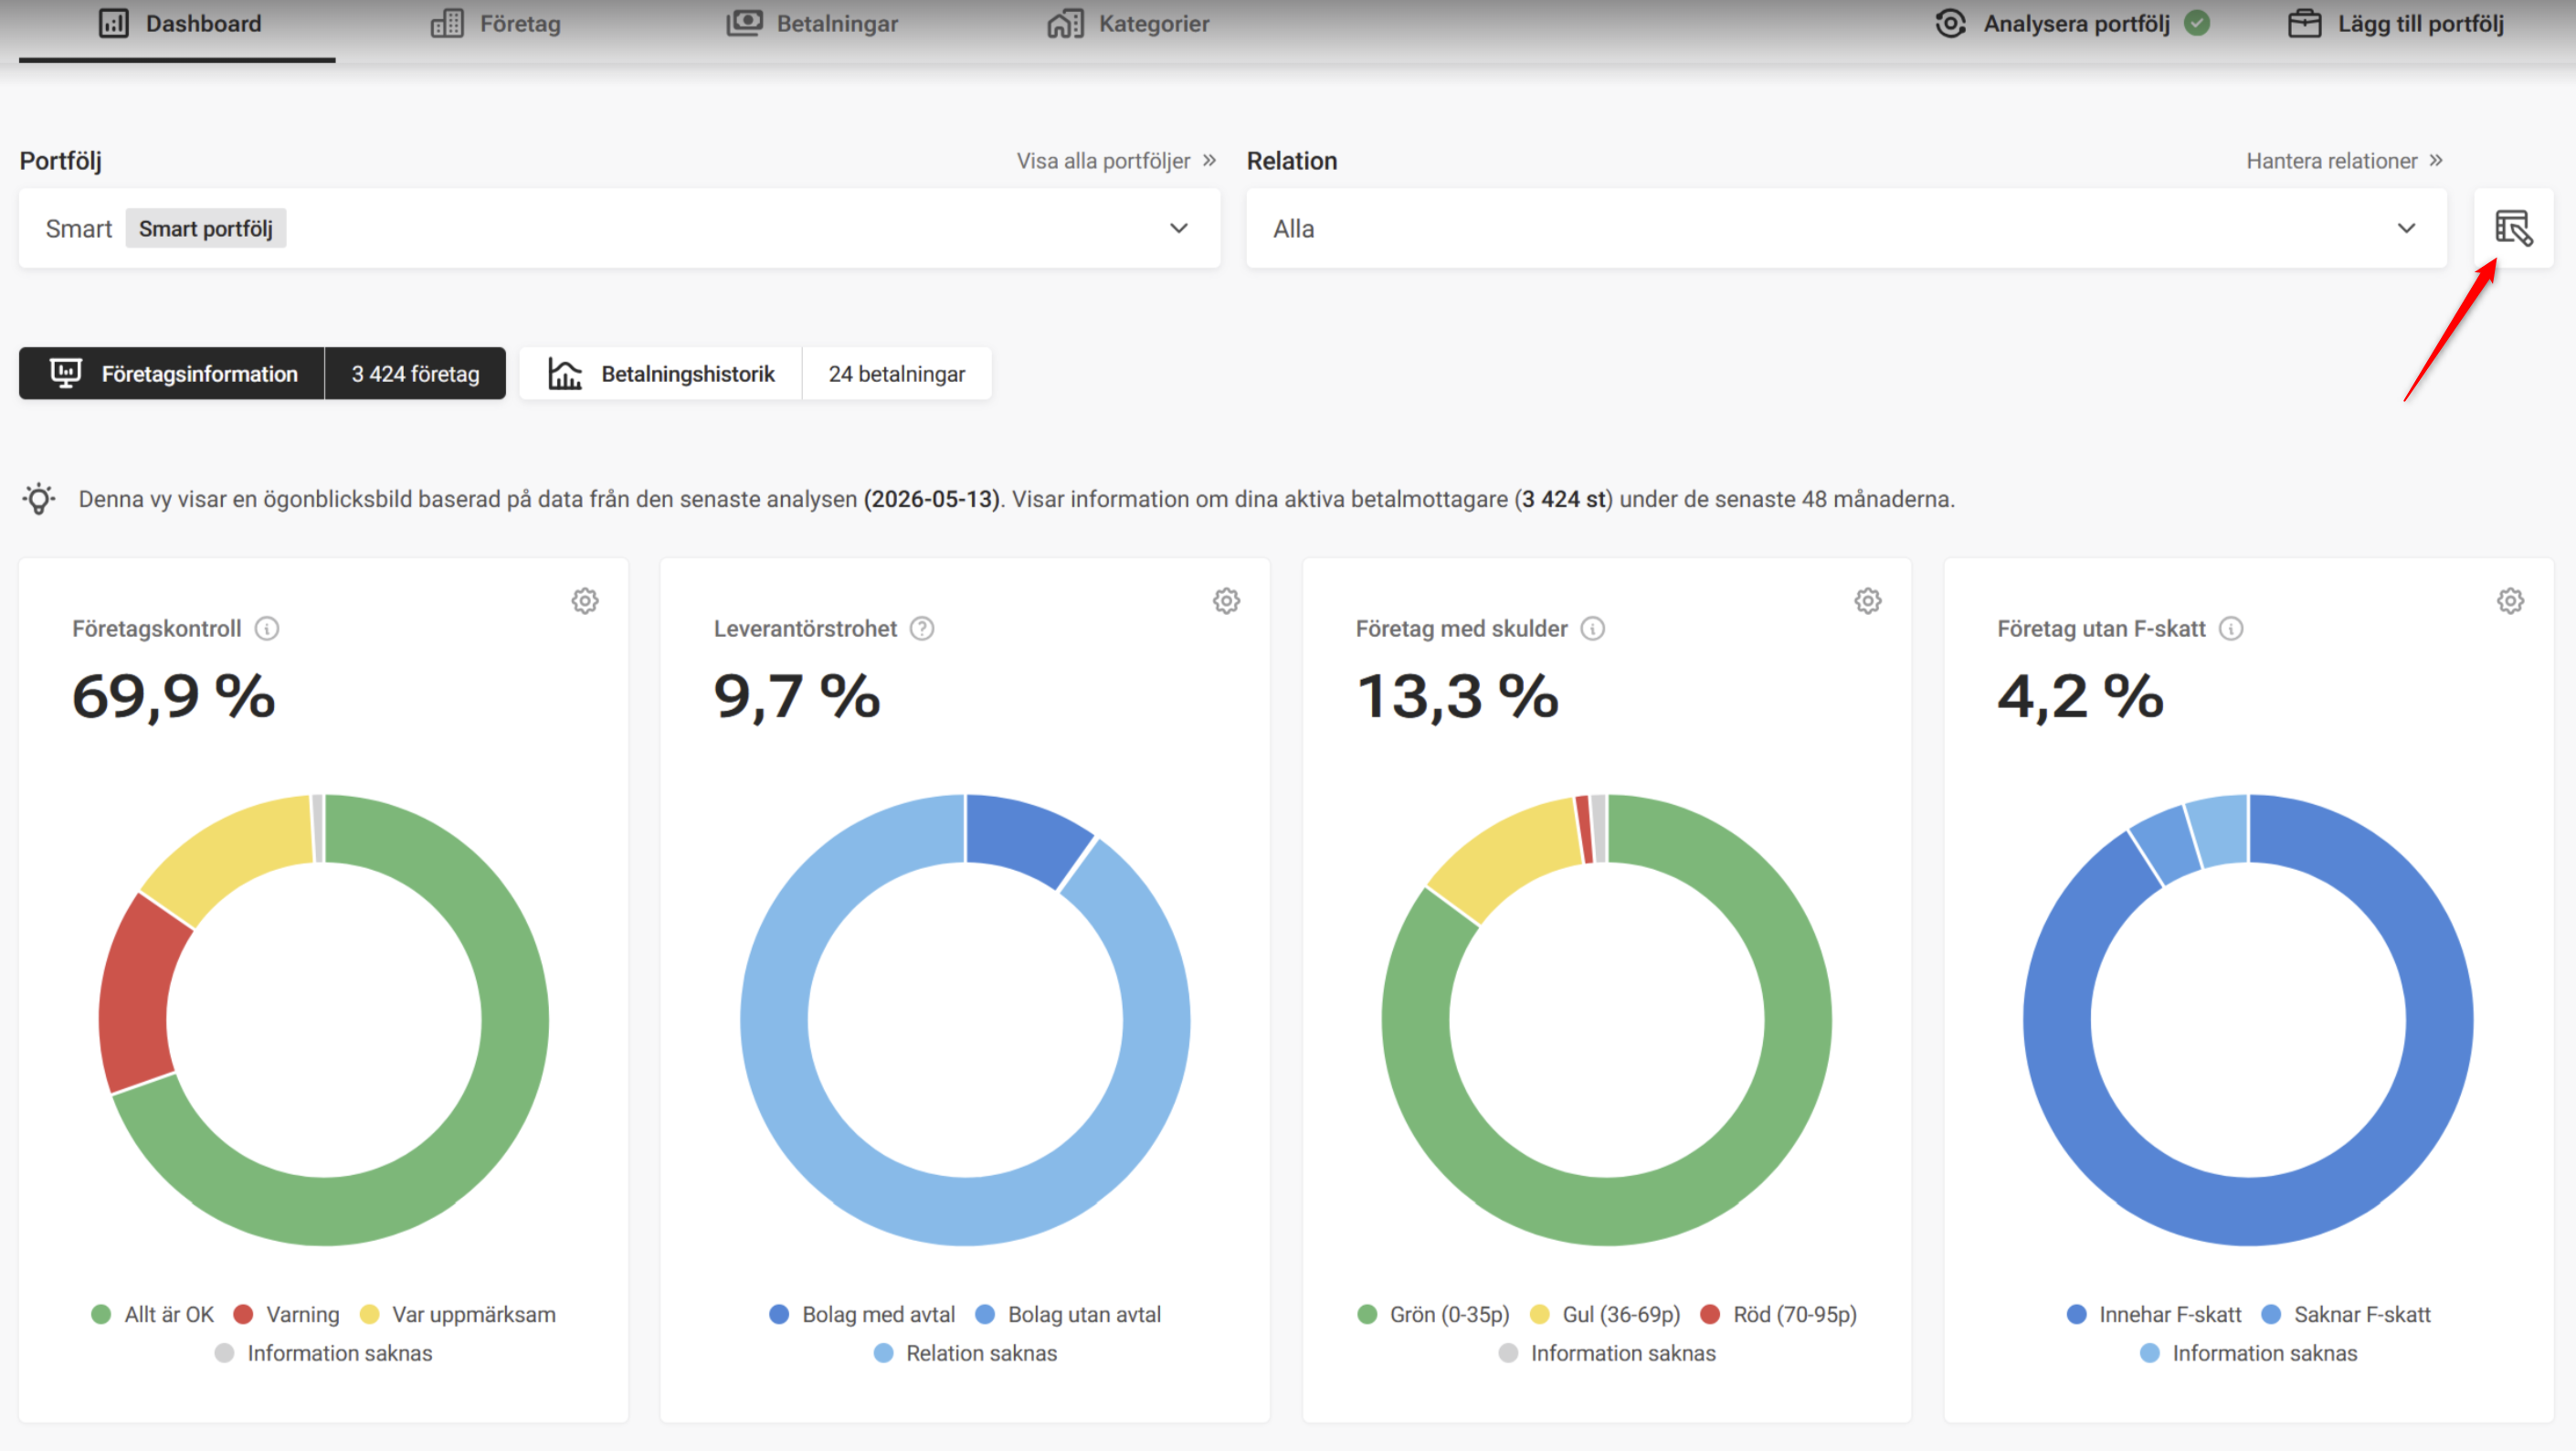The image size is (2576, 1451).
Task: Click Lägg till portfölj button
Action: click(x=2396, y=24)
